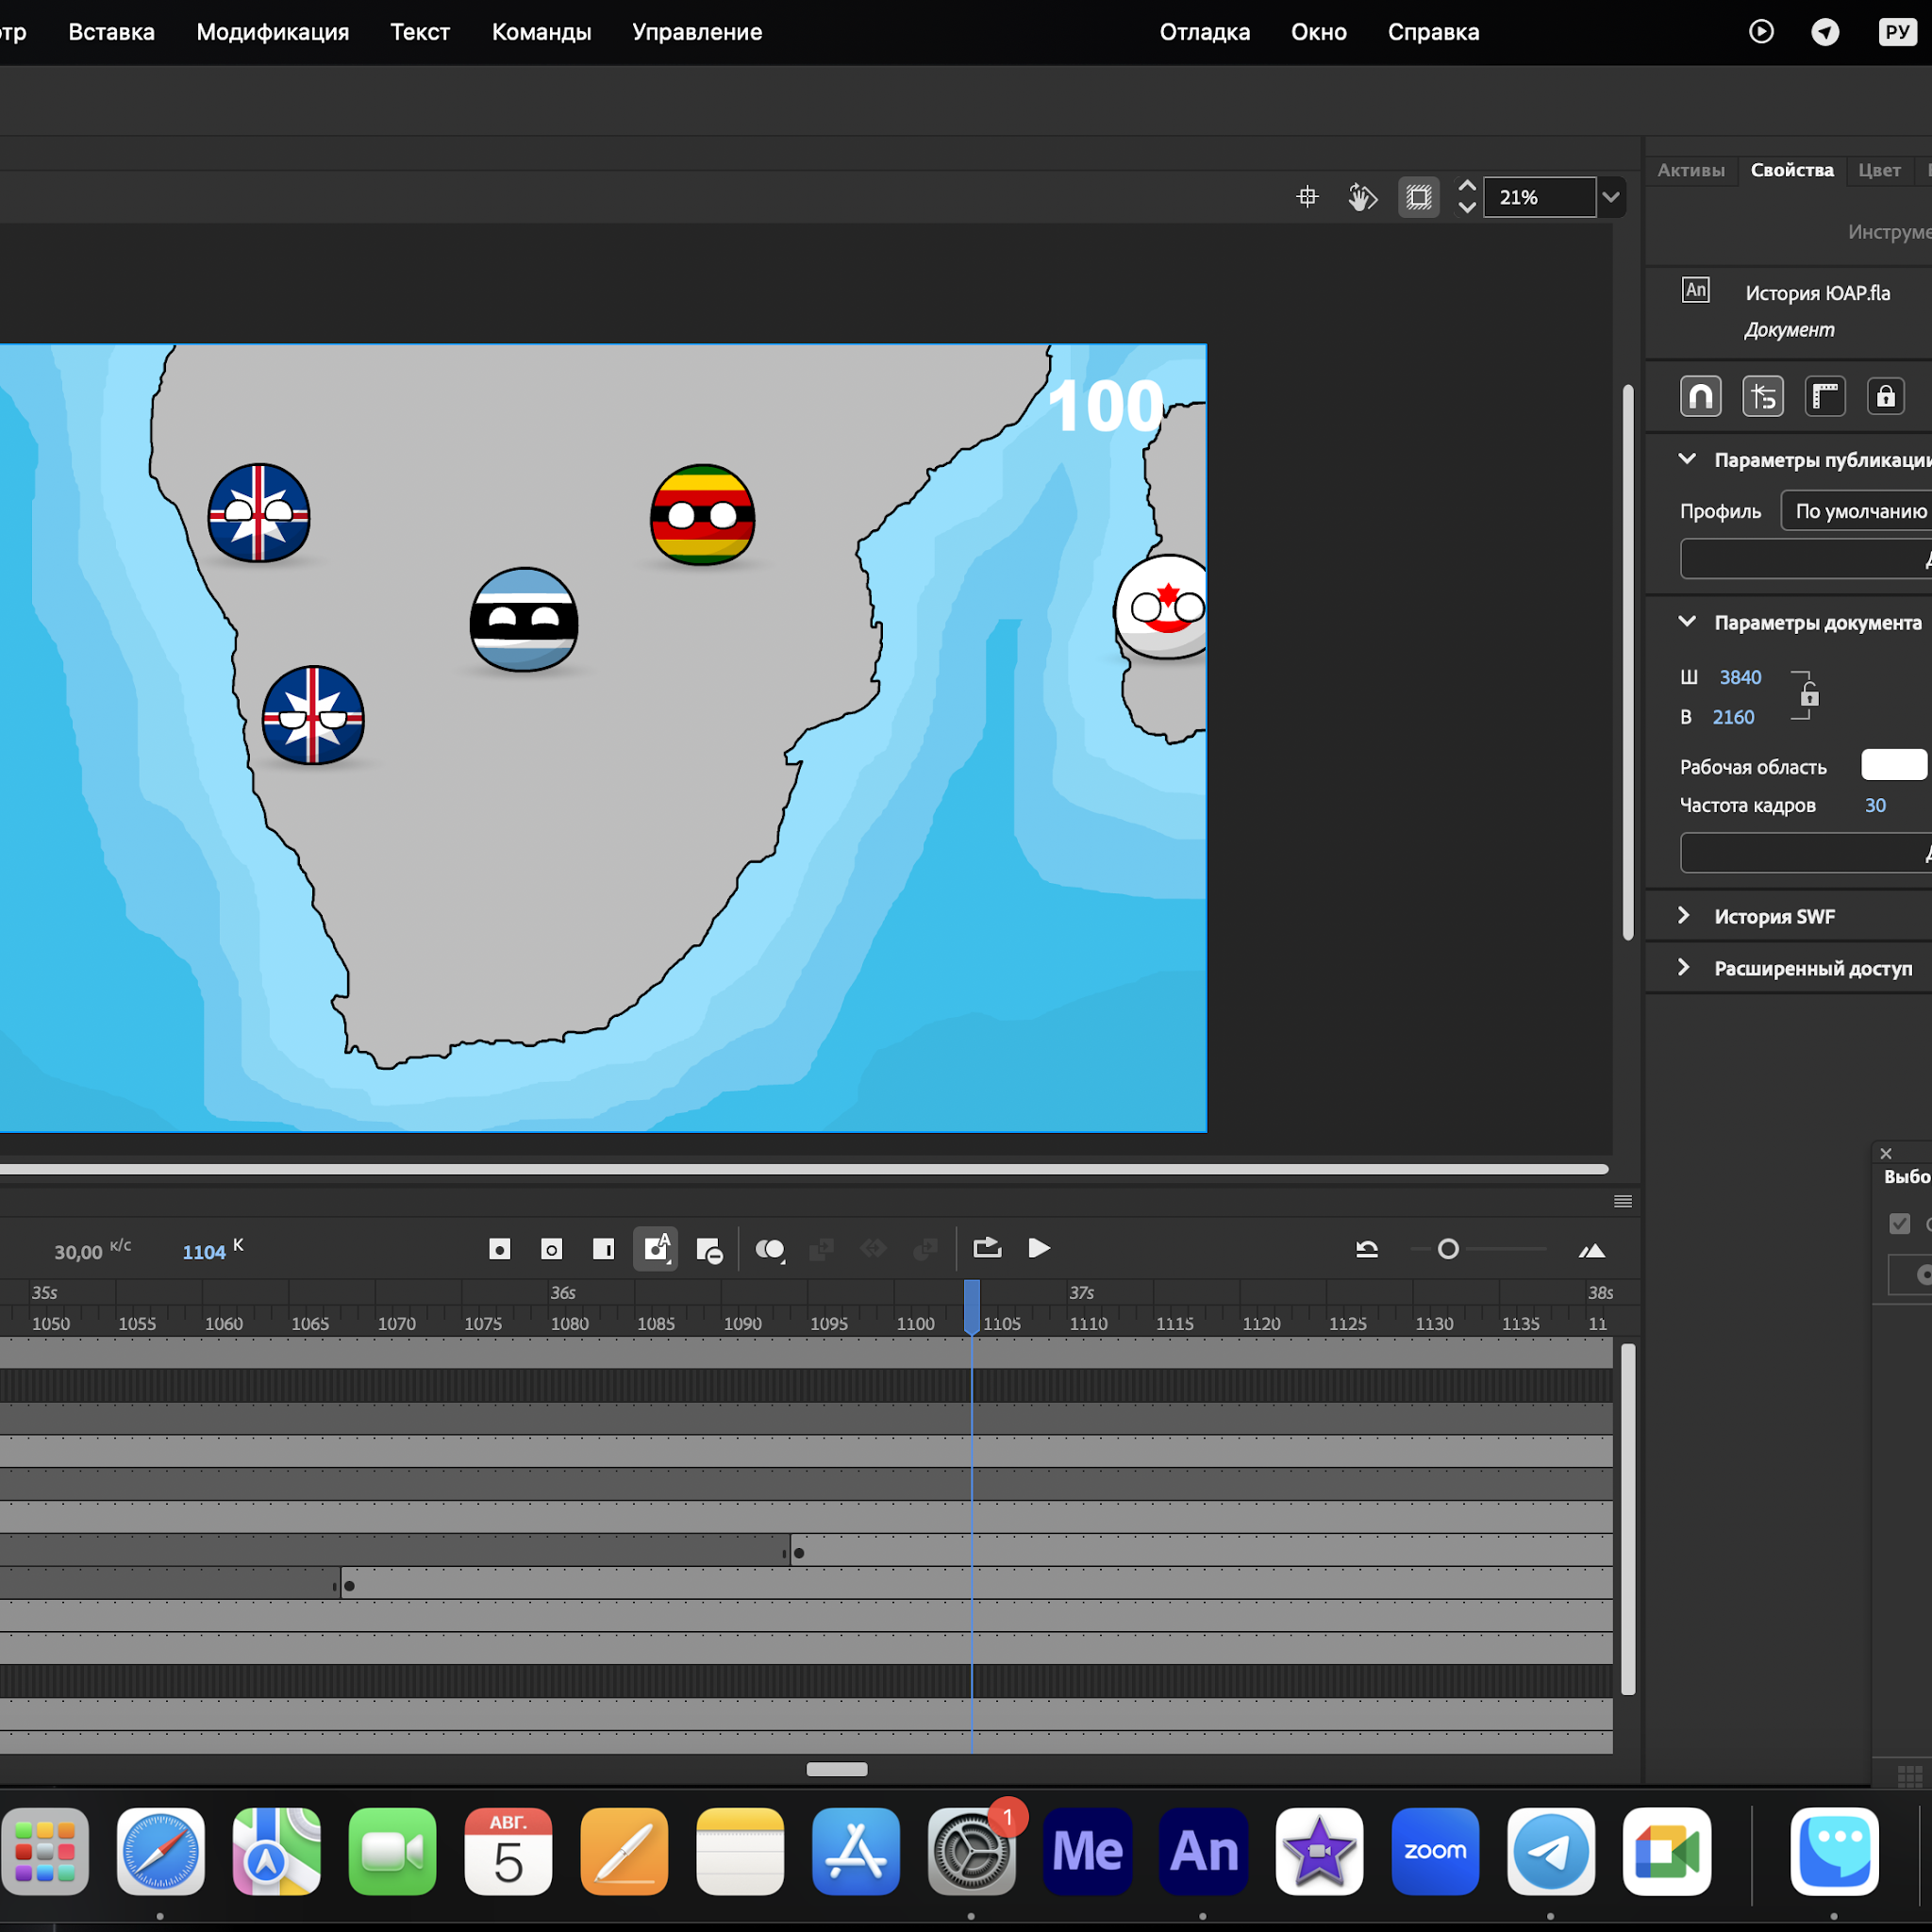Open Telegram from the dock
The width and height of the screenshot is (1932, 1932).
(x=1550, y=1851)
